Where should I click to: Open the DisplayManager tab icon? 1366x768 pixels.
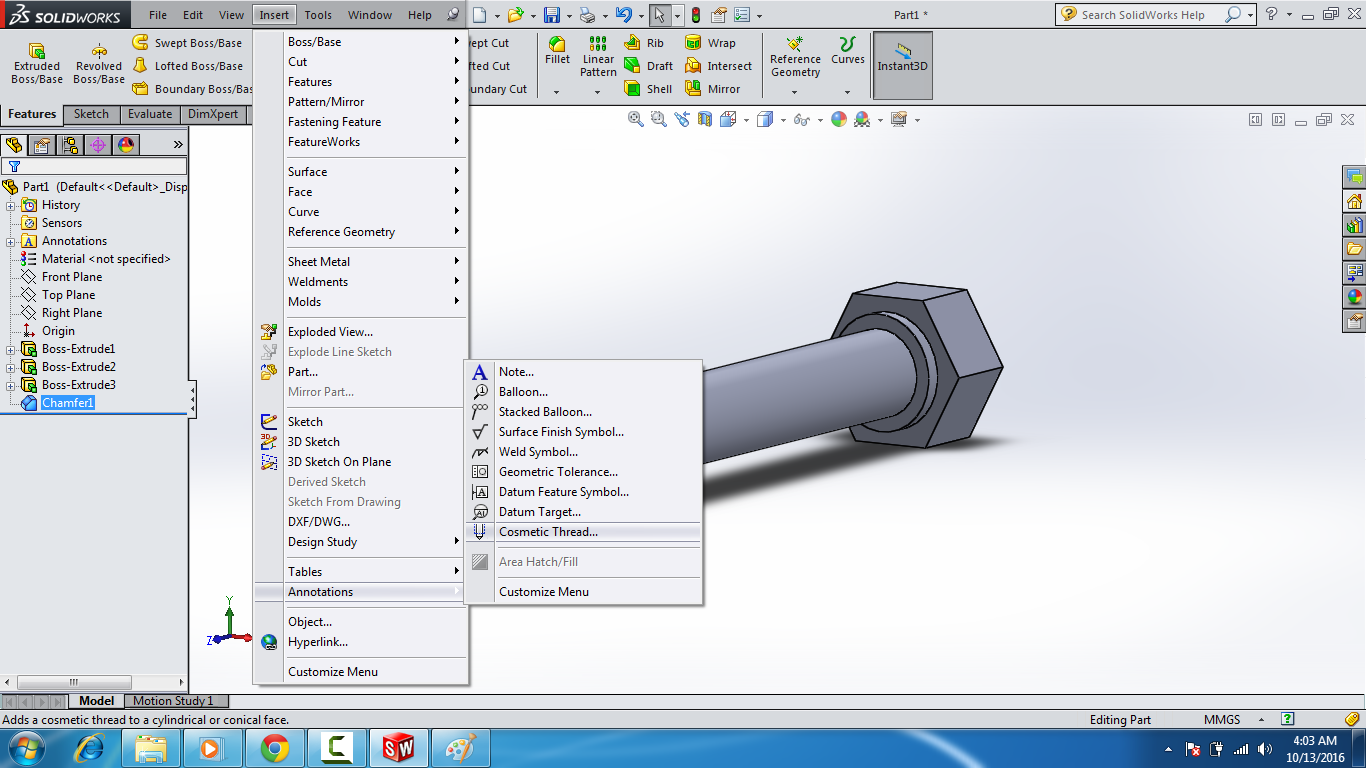click(x=126, y=145)
